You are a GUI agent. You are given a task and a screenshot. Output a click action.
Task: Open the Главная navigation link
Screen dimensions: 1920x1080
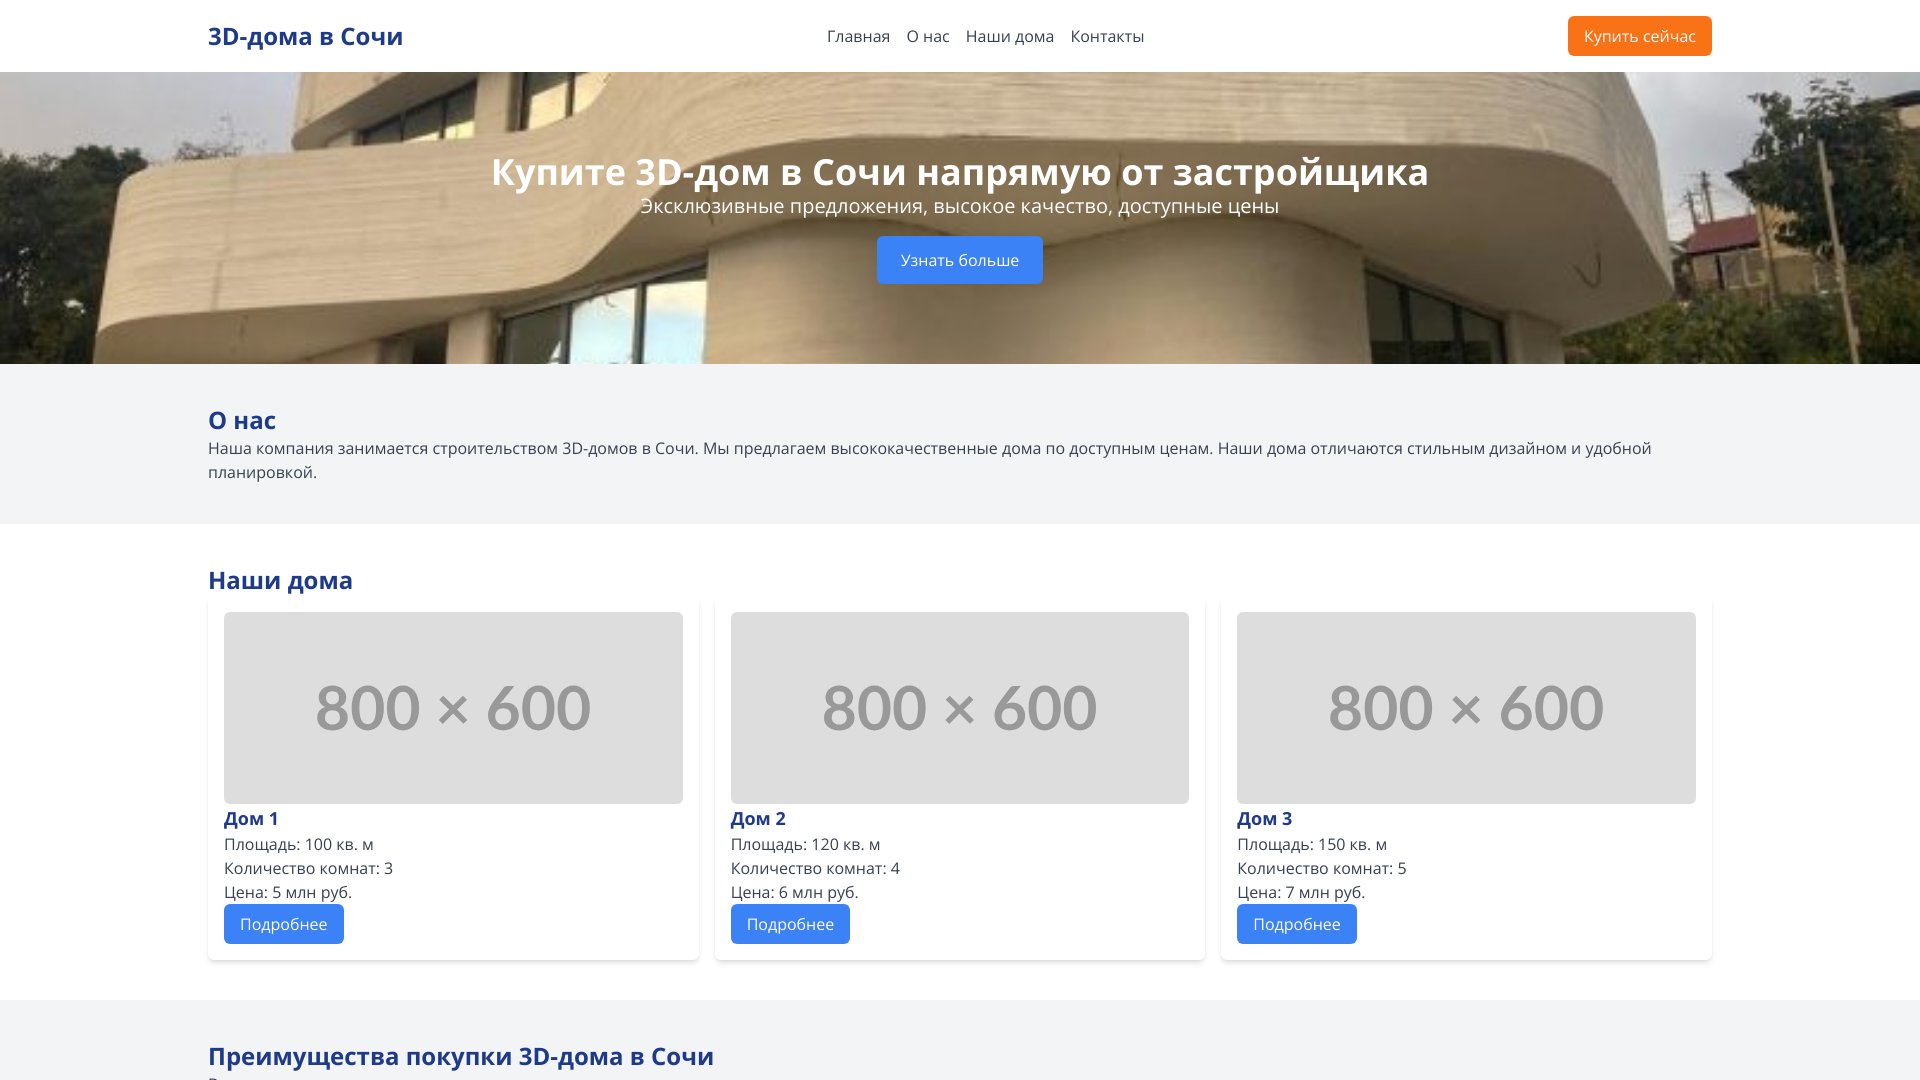coord(858,37)
